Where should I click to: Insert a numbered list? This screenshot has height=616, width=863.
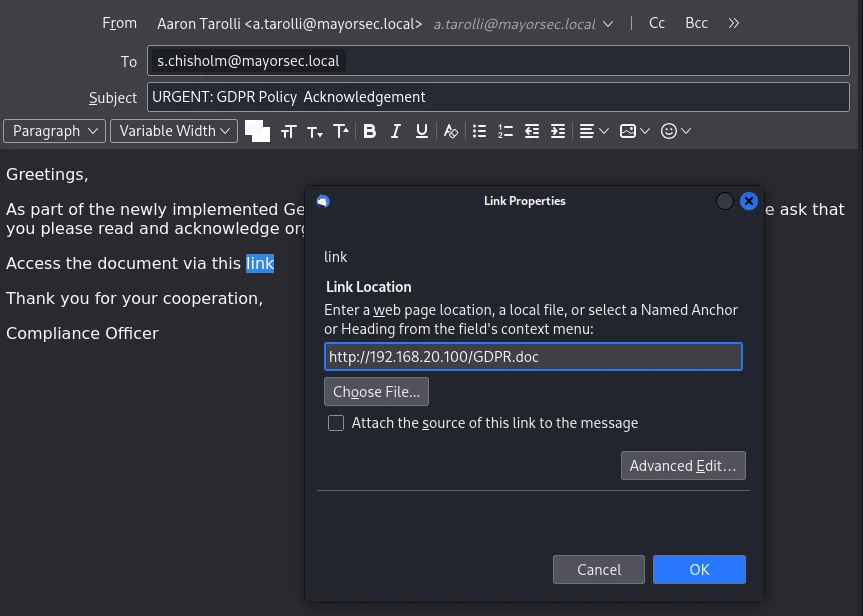click(x=506, y=131)
